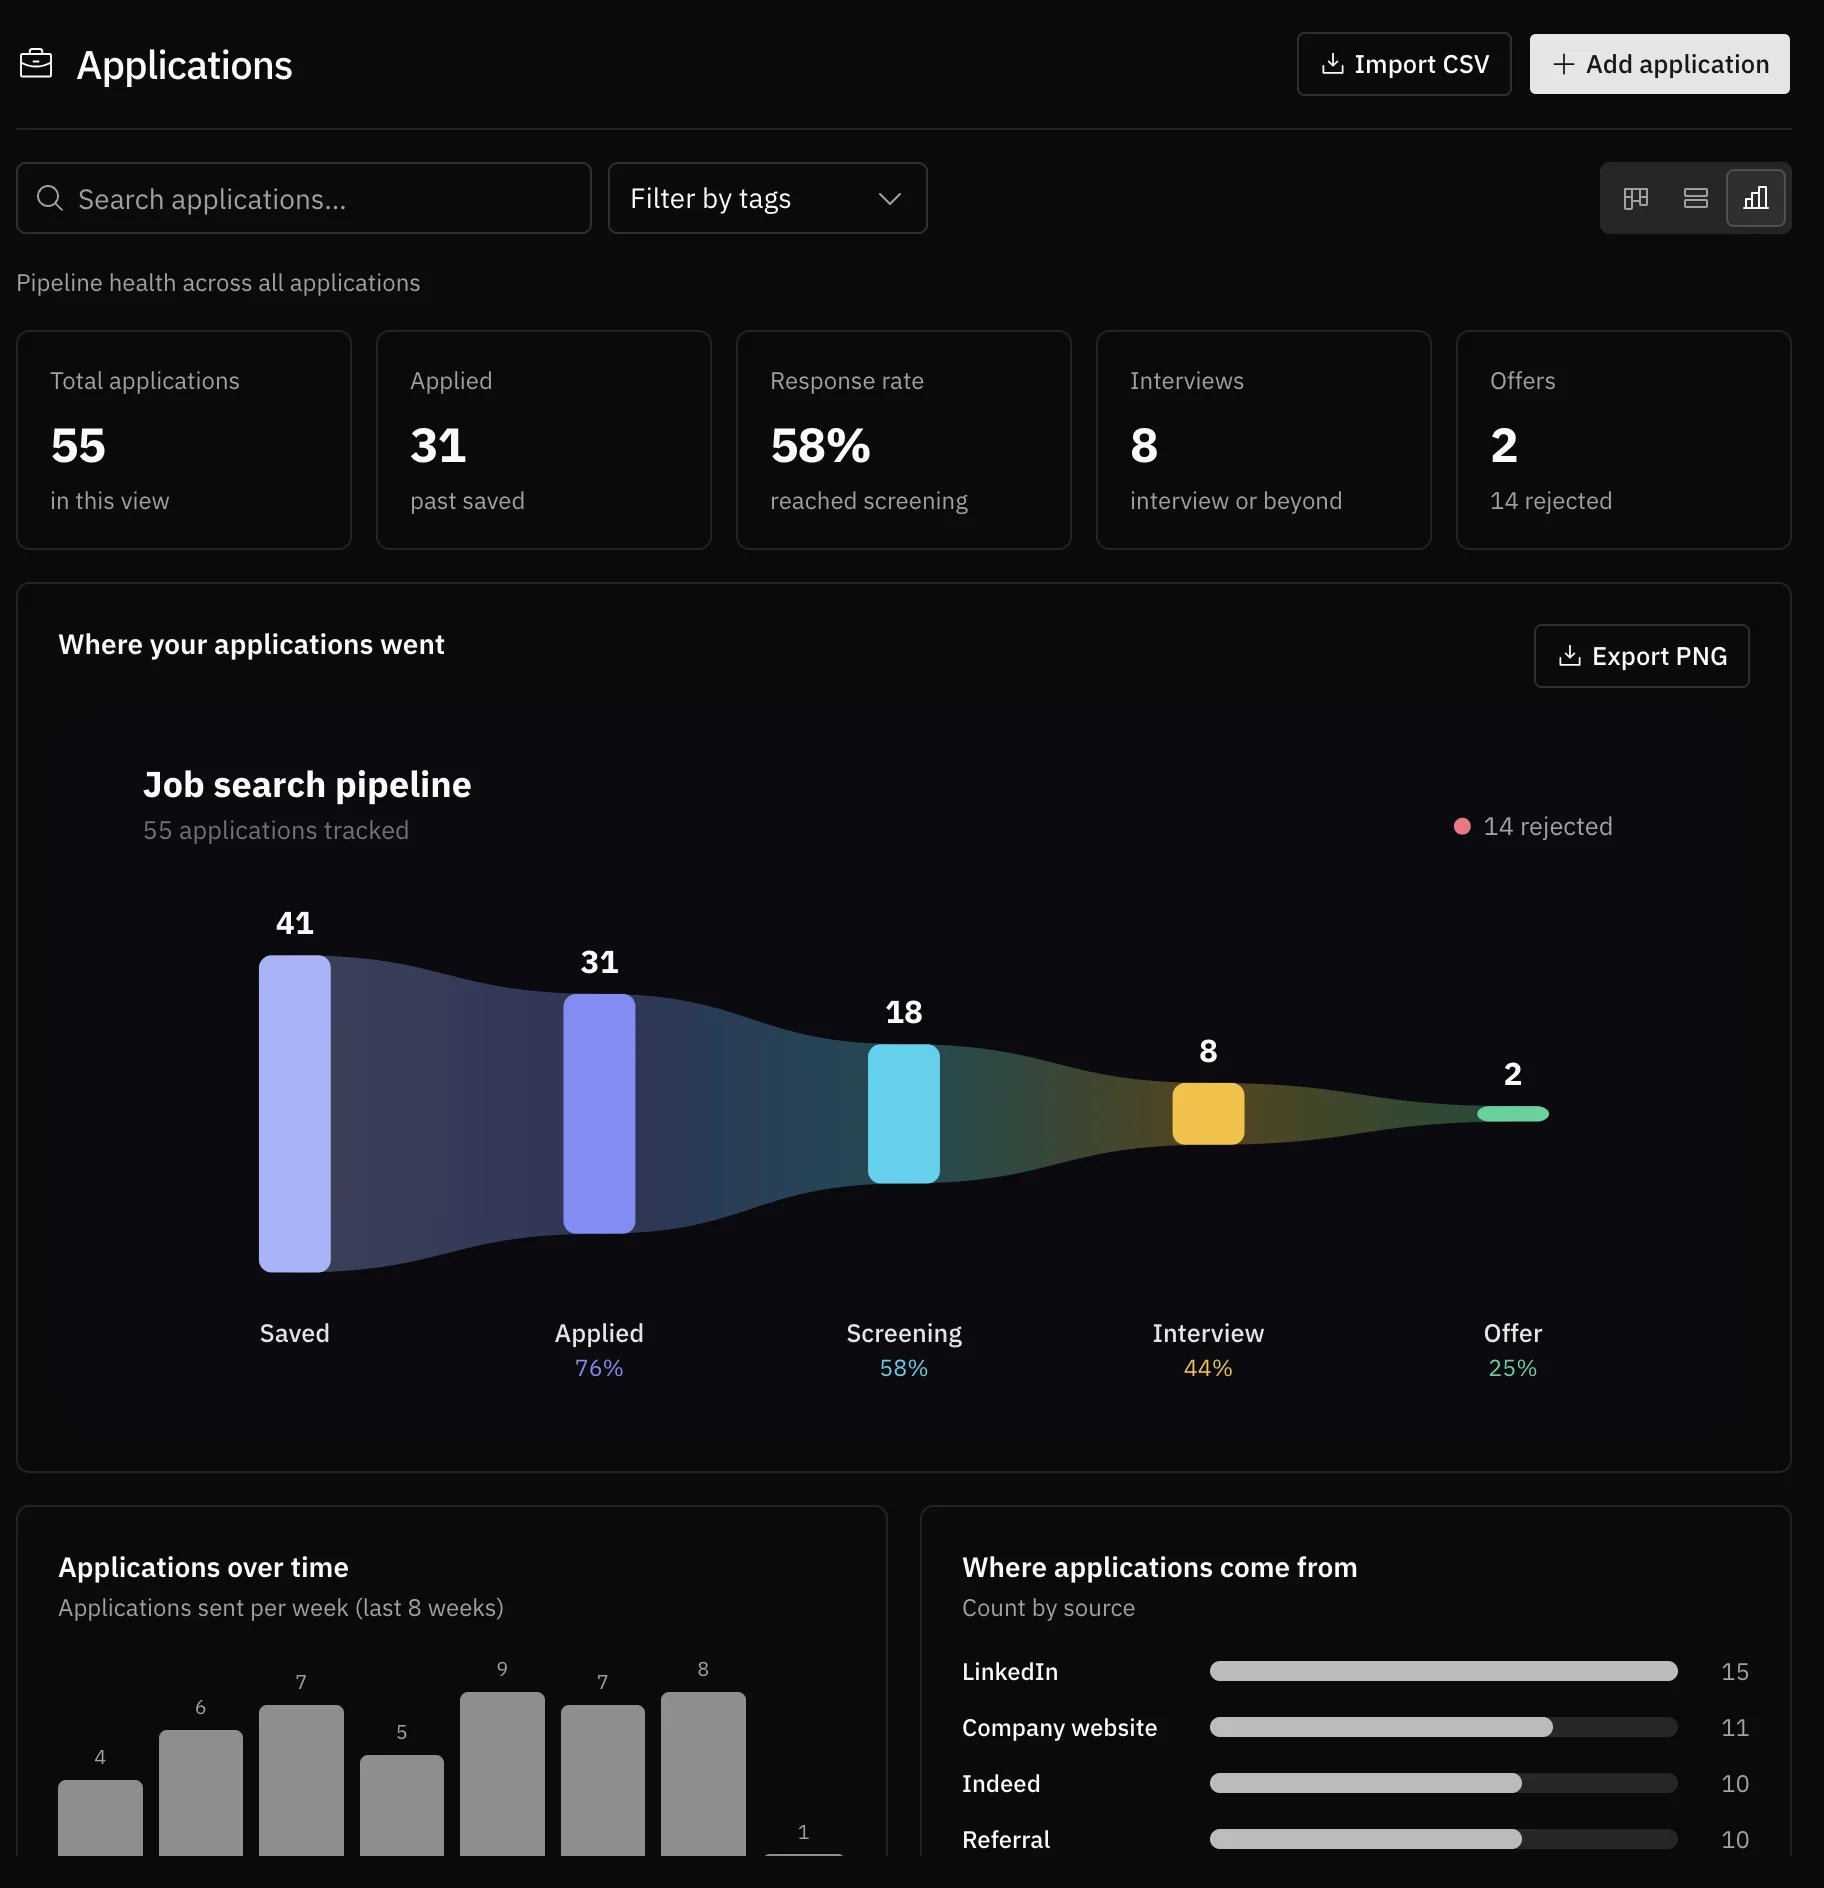The height and width of the screenshot is (1888, 1824).
Task: Click the Company website source bar
Action: tap(1444, 1727)
